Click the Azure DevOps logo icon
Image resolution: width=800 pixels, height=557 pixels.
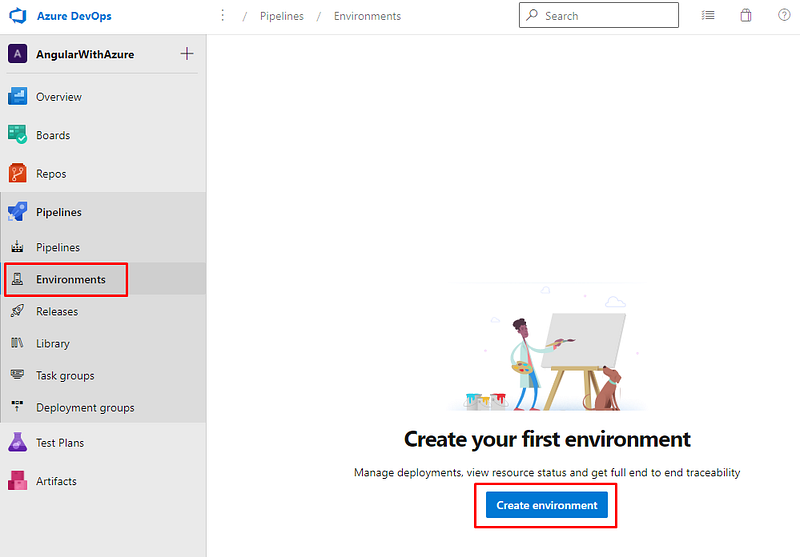pos(18,16)
